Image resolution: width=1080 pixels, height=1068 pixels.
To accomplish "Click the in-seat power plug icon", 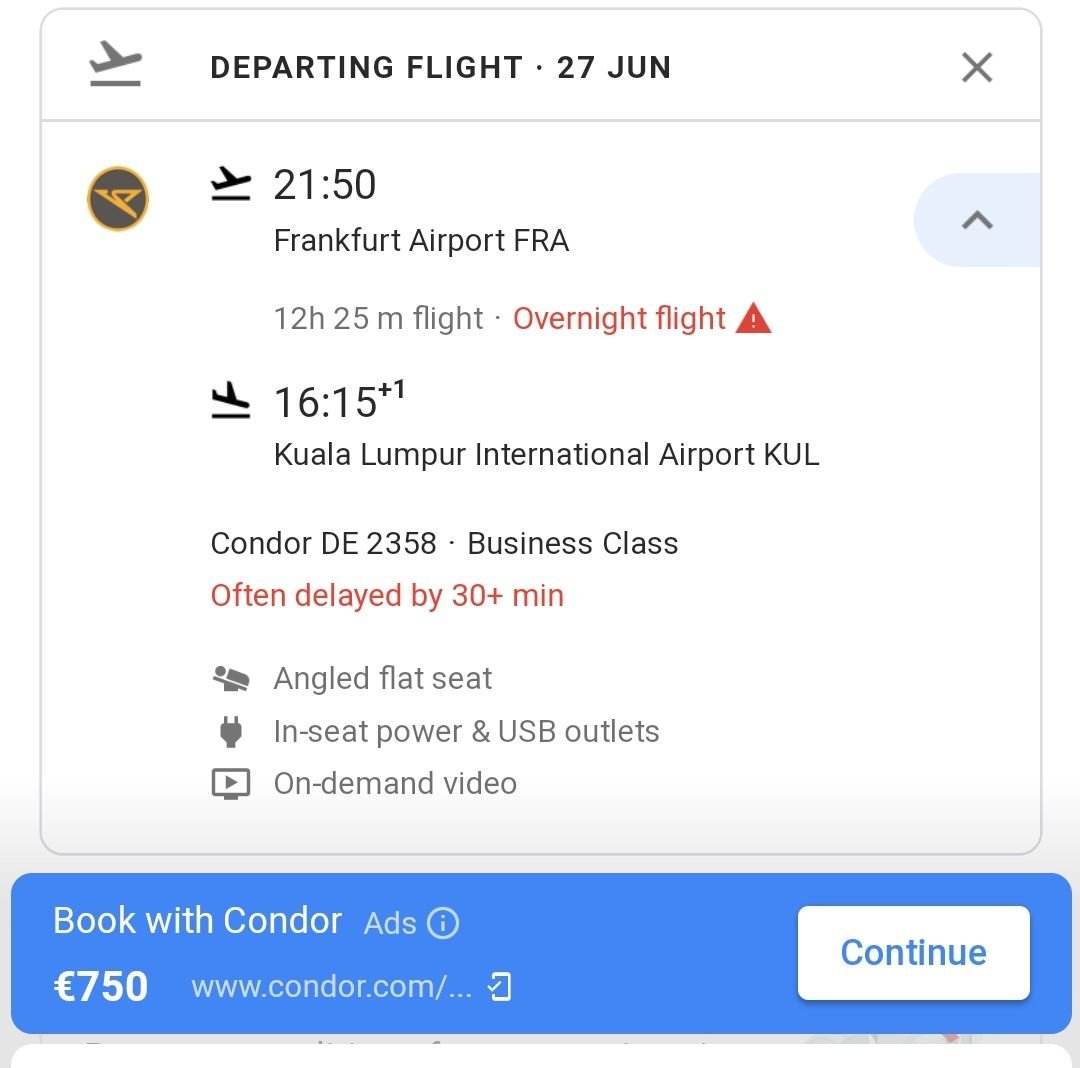I will (x=231, y=731).
